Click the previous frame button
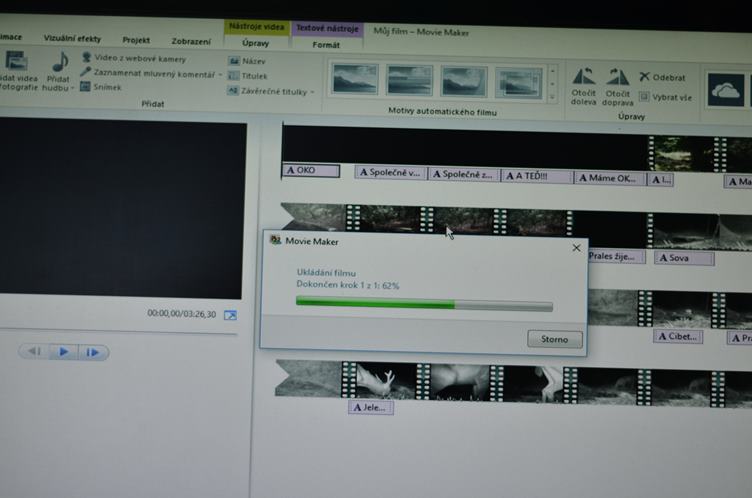This screenshot has width=752, height=498. pos(34,352)
